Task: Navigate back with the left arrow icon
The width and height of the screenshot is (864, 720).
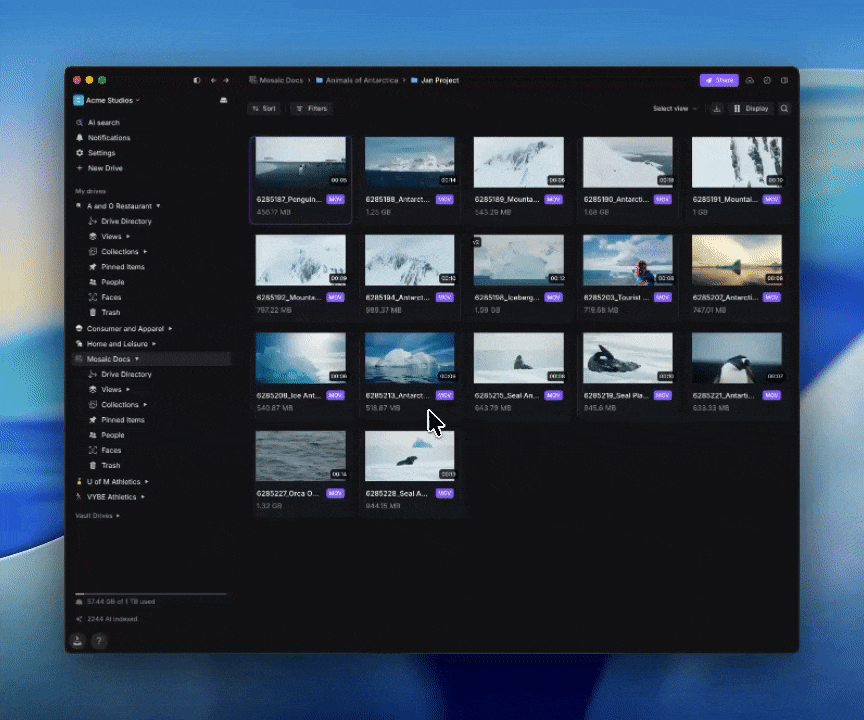Action: pos(213,80)
